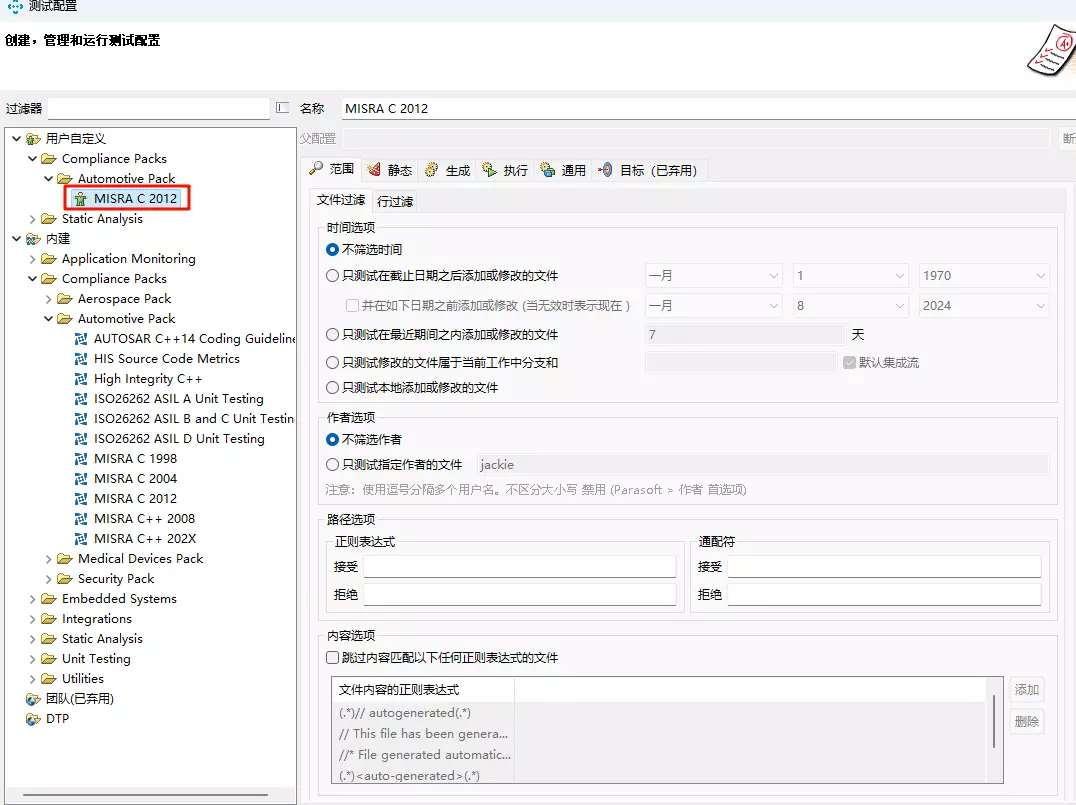The height and width of the screenshot is (805, 1076).
Task: Open the 行过滤 sub-tab
Action: pos(395,201)
